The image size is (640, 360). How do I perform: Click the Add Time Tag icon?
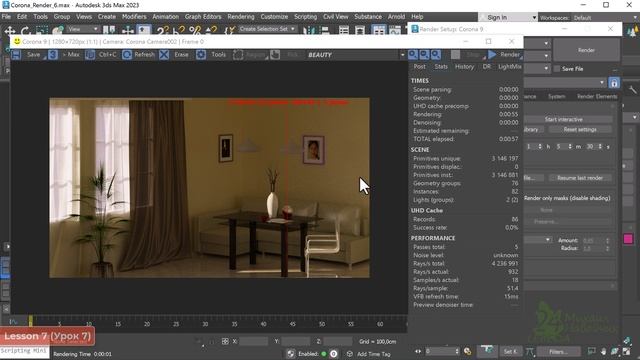pyautogui.click(x=350, y=354)
